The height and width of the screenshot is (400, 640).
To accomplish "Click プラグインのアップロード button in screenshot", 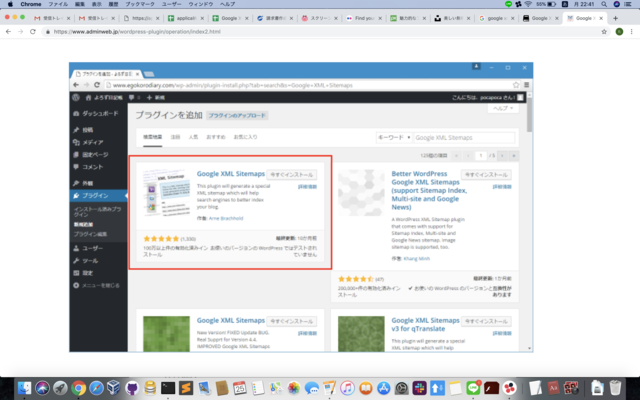I will click(x=237, y=116).
